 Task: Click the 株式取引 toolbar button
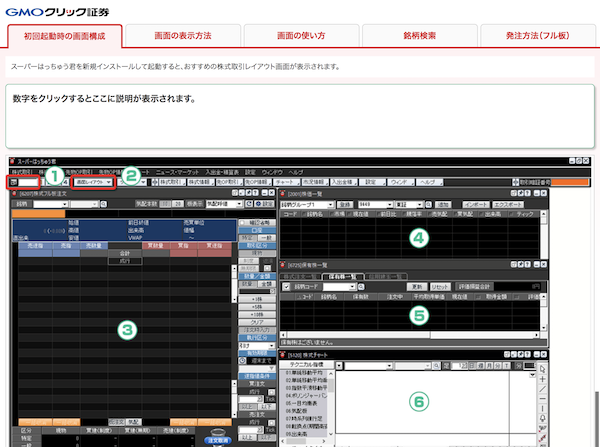(x=172, y=182)
